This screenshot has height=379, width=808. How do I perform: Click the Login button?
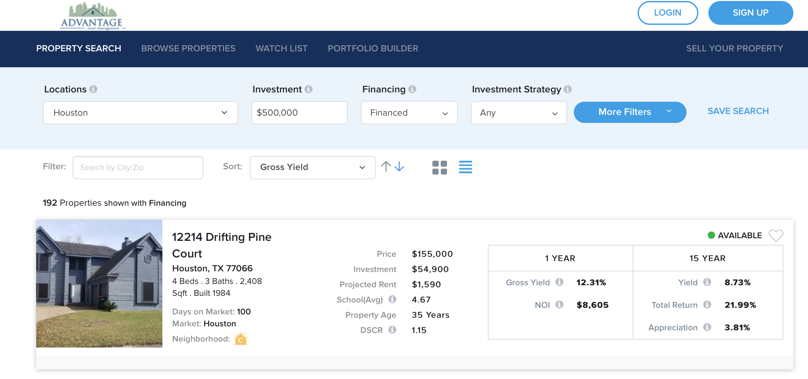[x=668, y=13]
